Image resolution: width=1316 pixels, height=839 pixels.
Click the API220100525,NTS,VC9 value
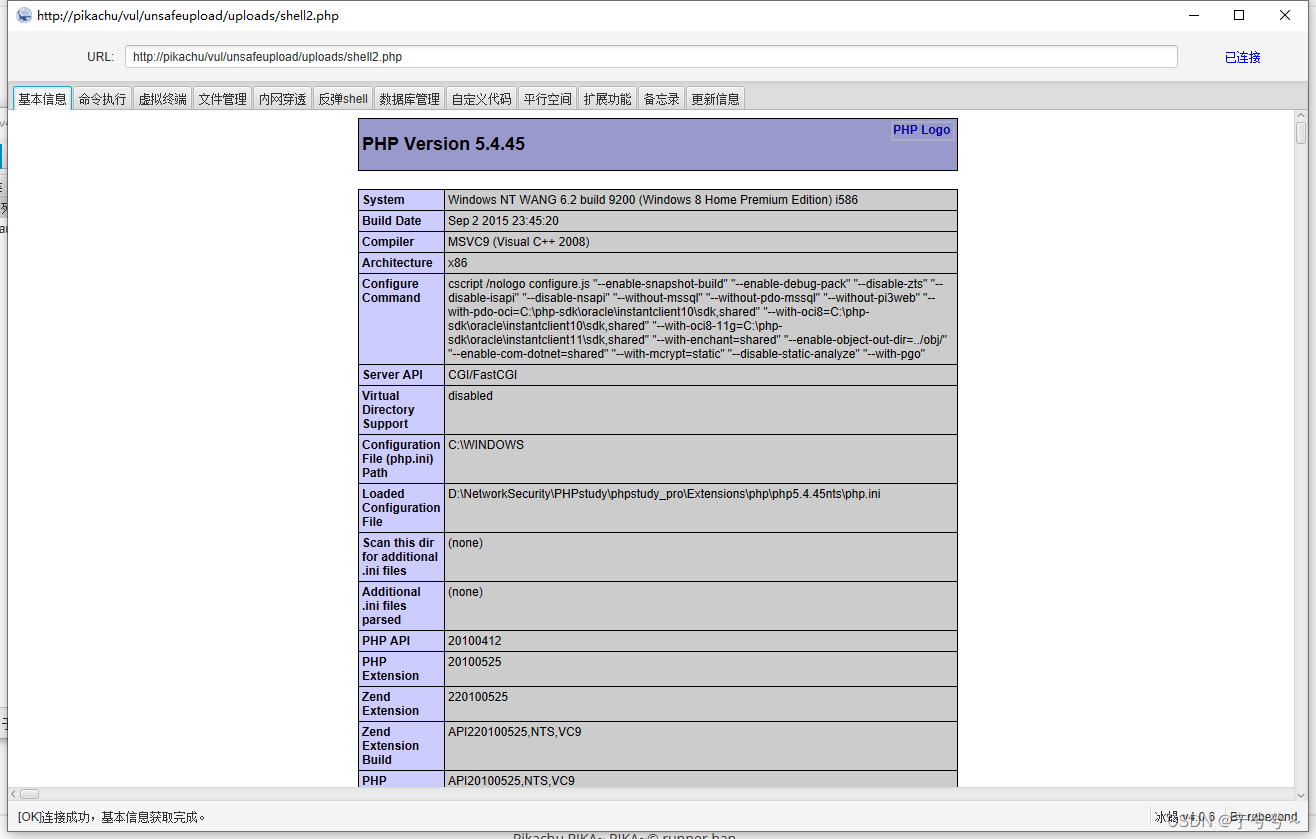tap(515, 732)
